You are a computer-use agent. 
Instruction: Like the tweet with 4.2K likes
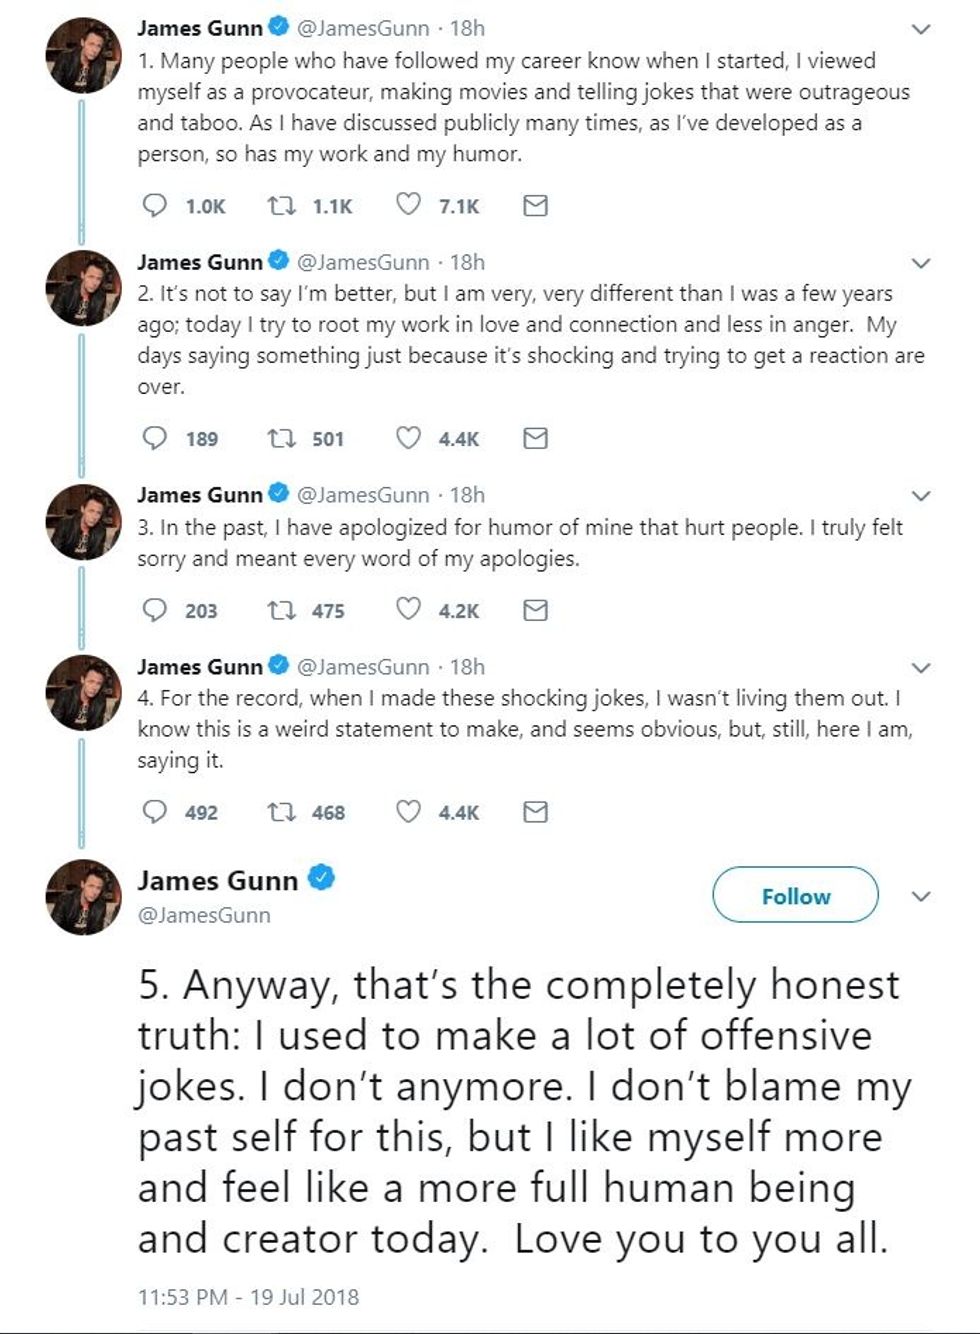pos(408,609)
